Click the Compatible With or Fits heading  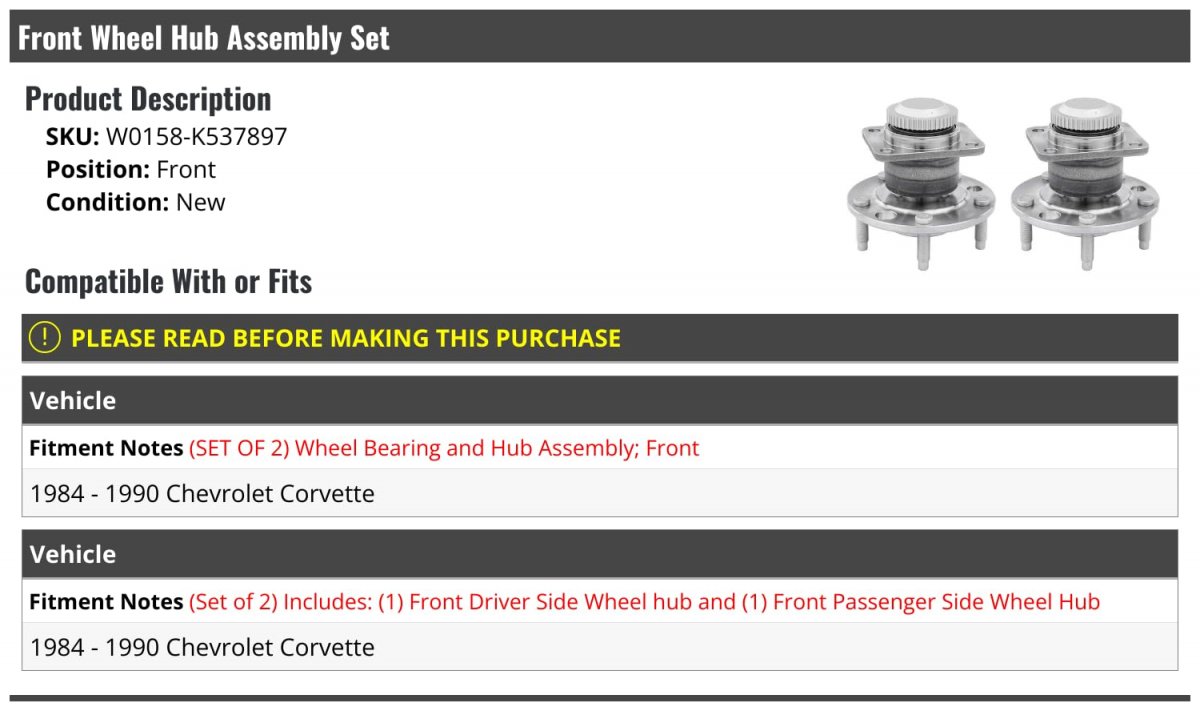(168, 282)
